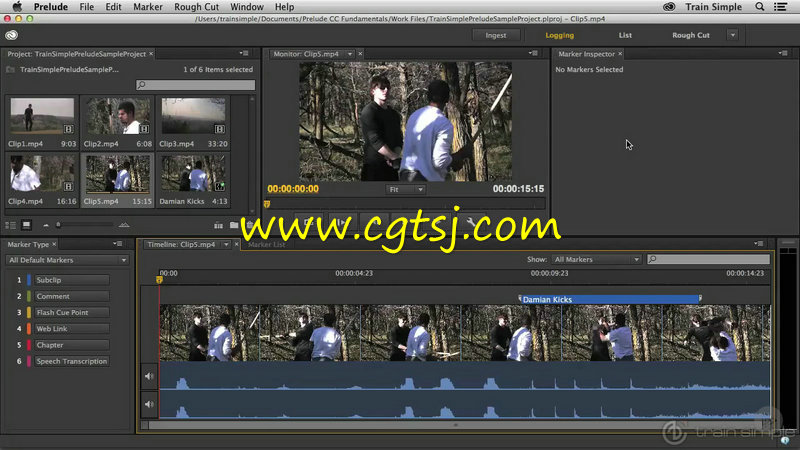Viewport: 800px width, 450px height.
Task: Open the Fit zoom level dropdown
Action: click(406, 189)
